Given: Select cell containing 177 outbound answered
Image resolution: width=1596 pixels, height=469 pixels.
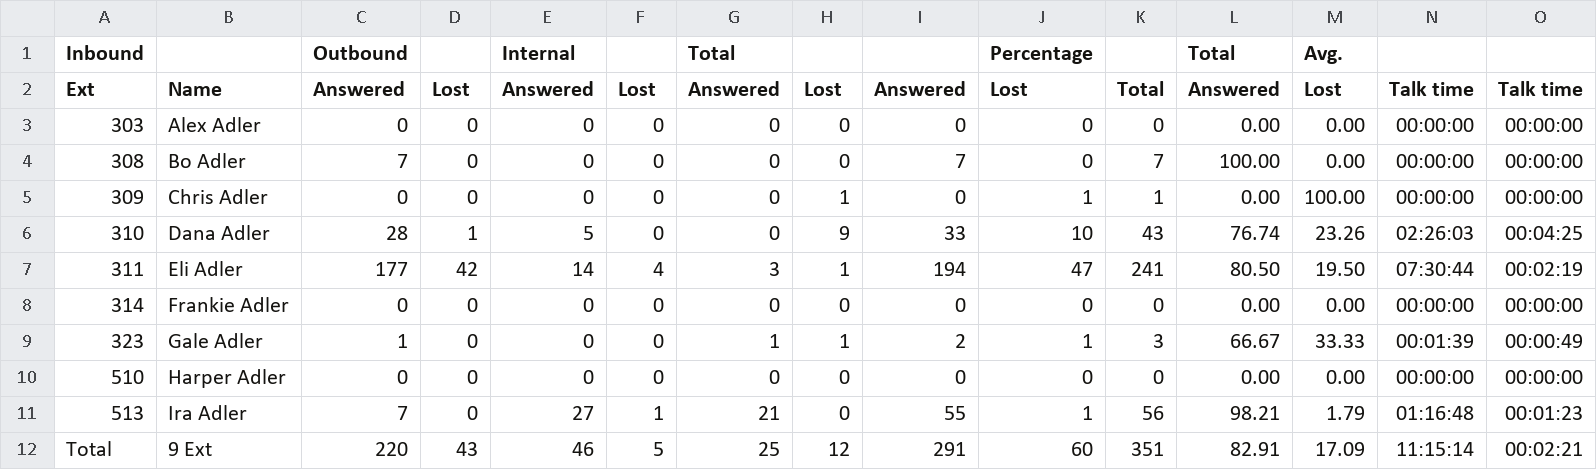Looking at the screenshot, I should click(361, 270).
